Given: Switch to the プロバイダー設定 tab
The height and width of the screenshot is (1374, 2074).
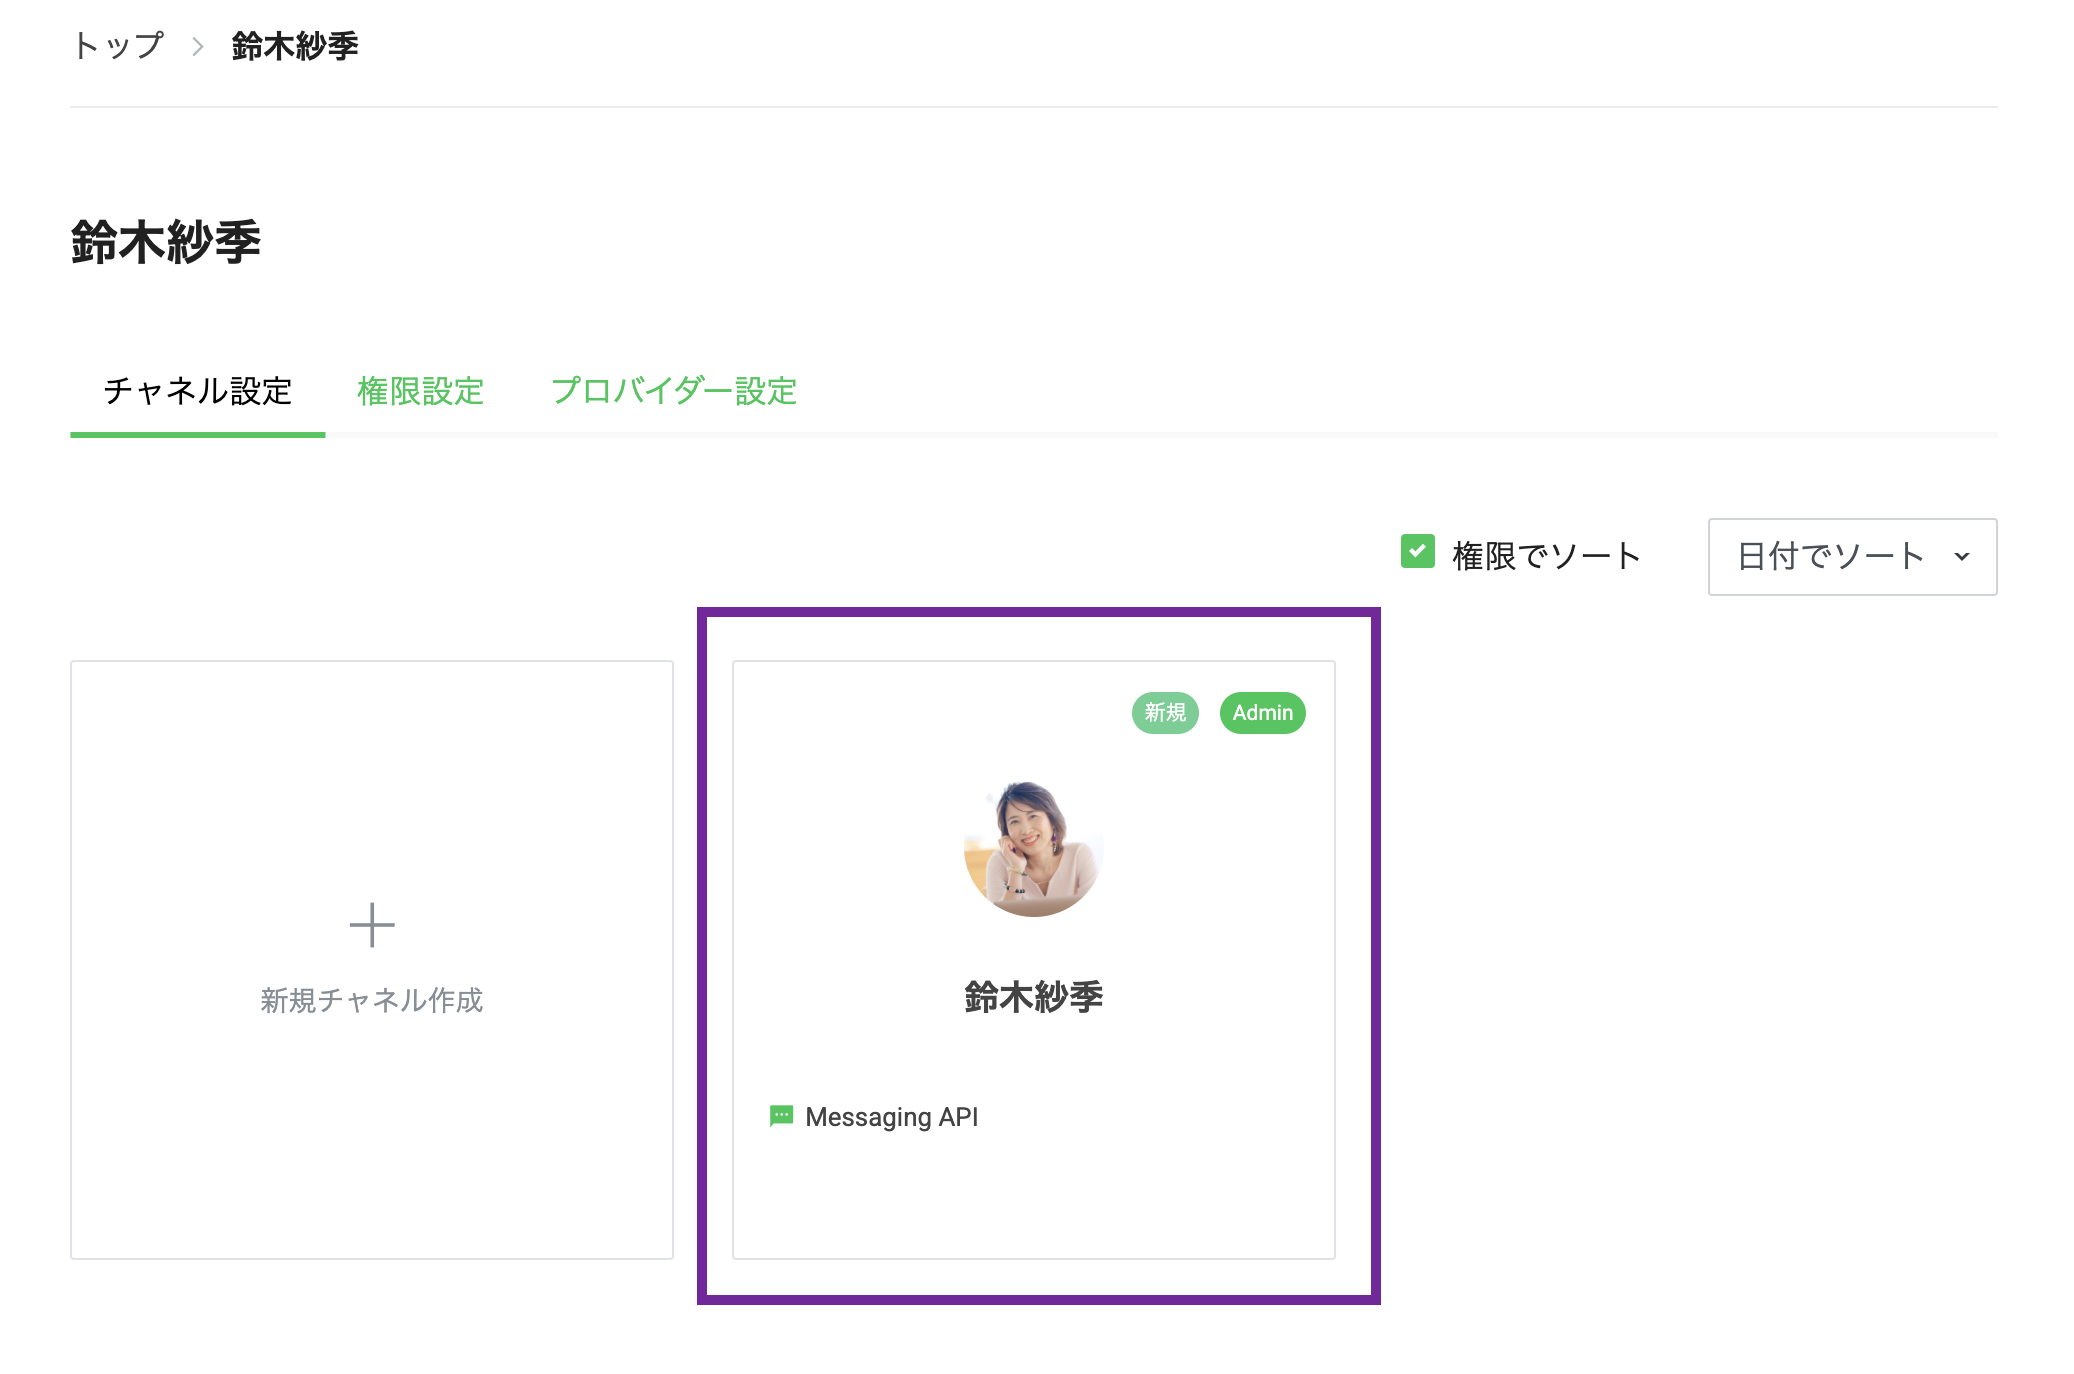Looking at the screenshot, I should click(x=674, y=391).
